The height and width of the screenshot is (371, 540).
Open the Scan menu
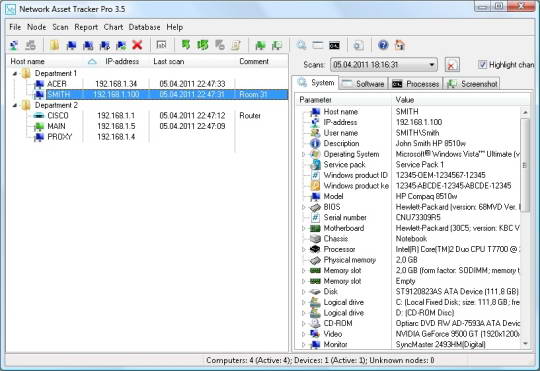pos(60,27)
